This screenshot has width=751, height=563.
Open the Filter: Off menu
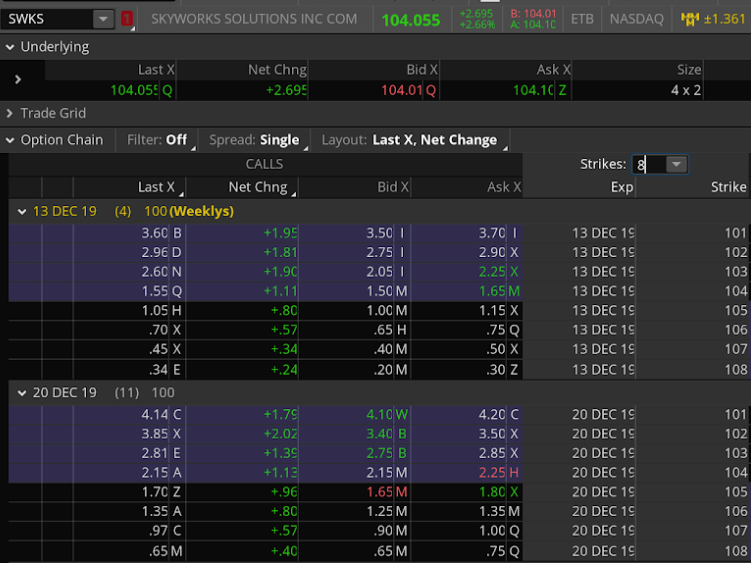[157, 140]
